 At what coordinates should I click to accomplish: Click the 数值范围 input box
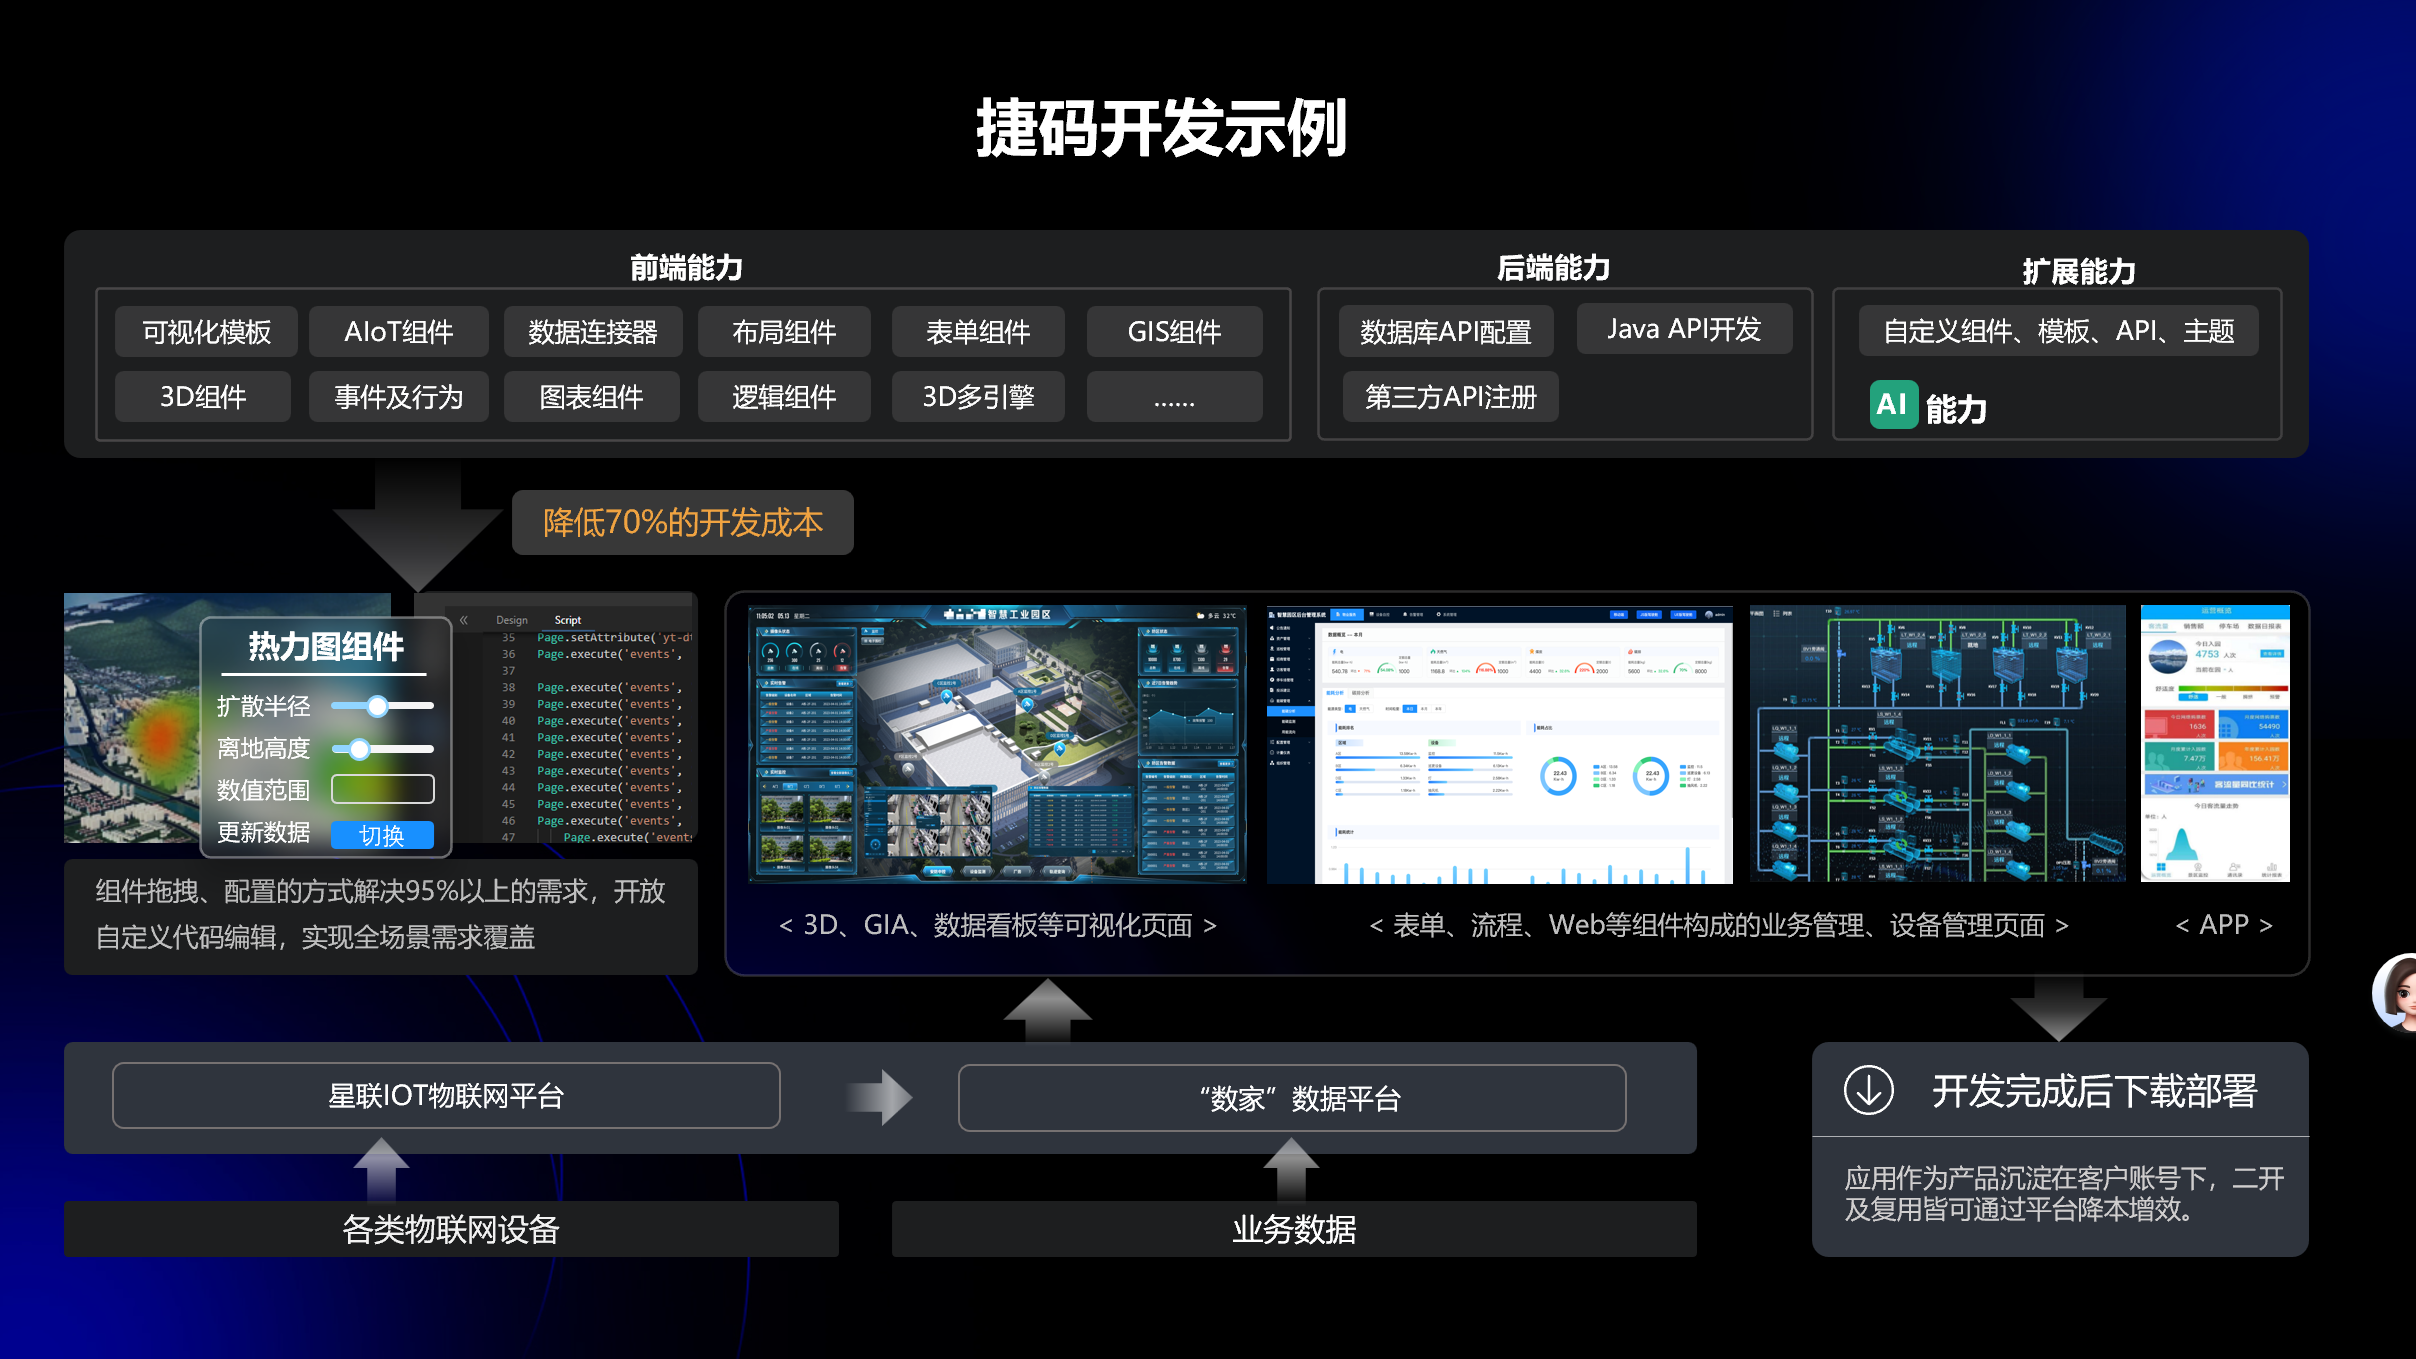coord(382,789)
